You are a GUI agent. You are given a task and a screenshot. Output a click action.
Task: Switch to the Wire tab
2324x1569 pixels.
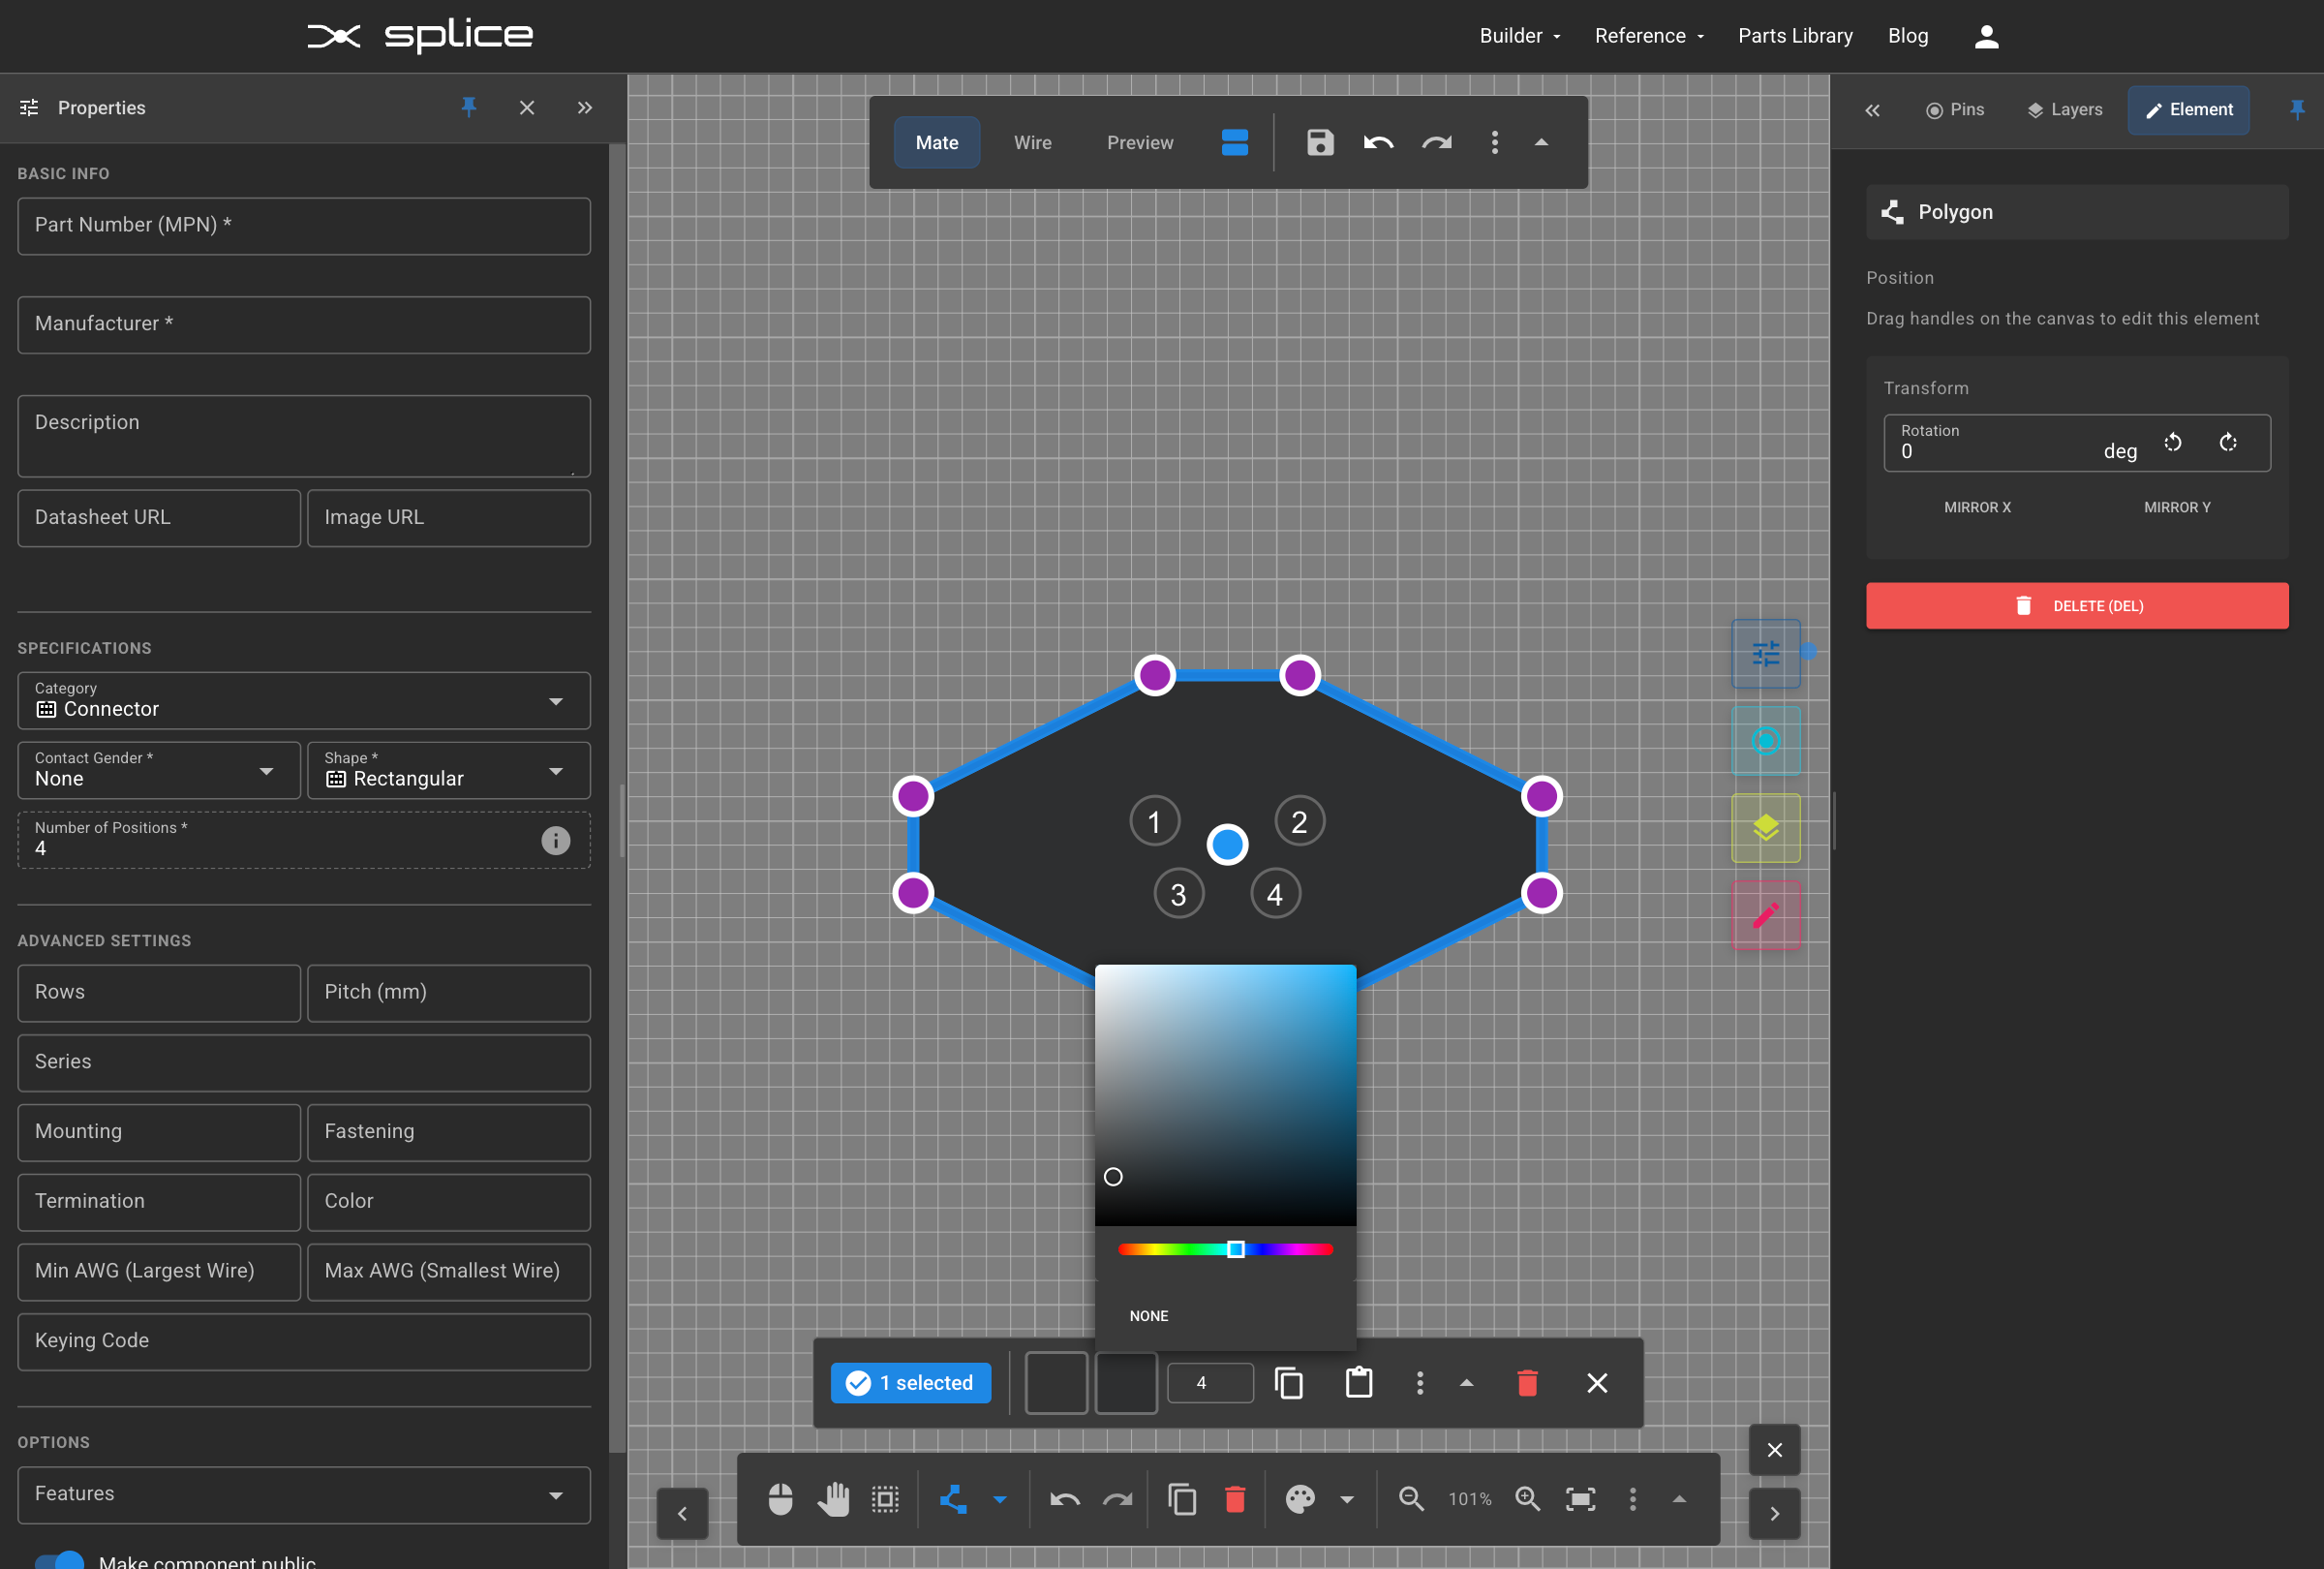(x=1032, y=142)
